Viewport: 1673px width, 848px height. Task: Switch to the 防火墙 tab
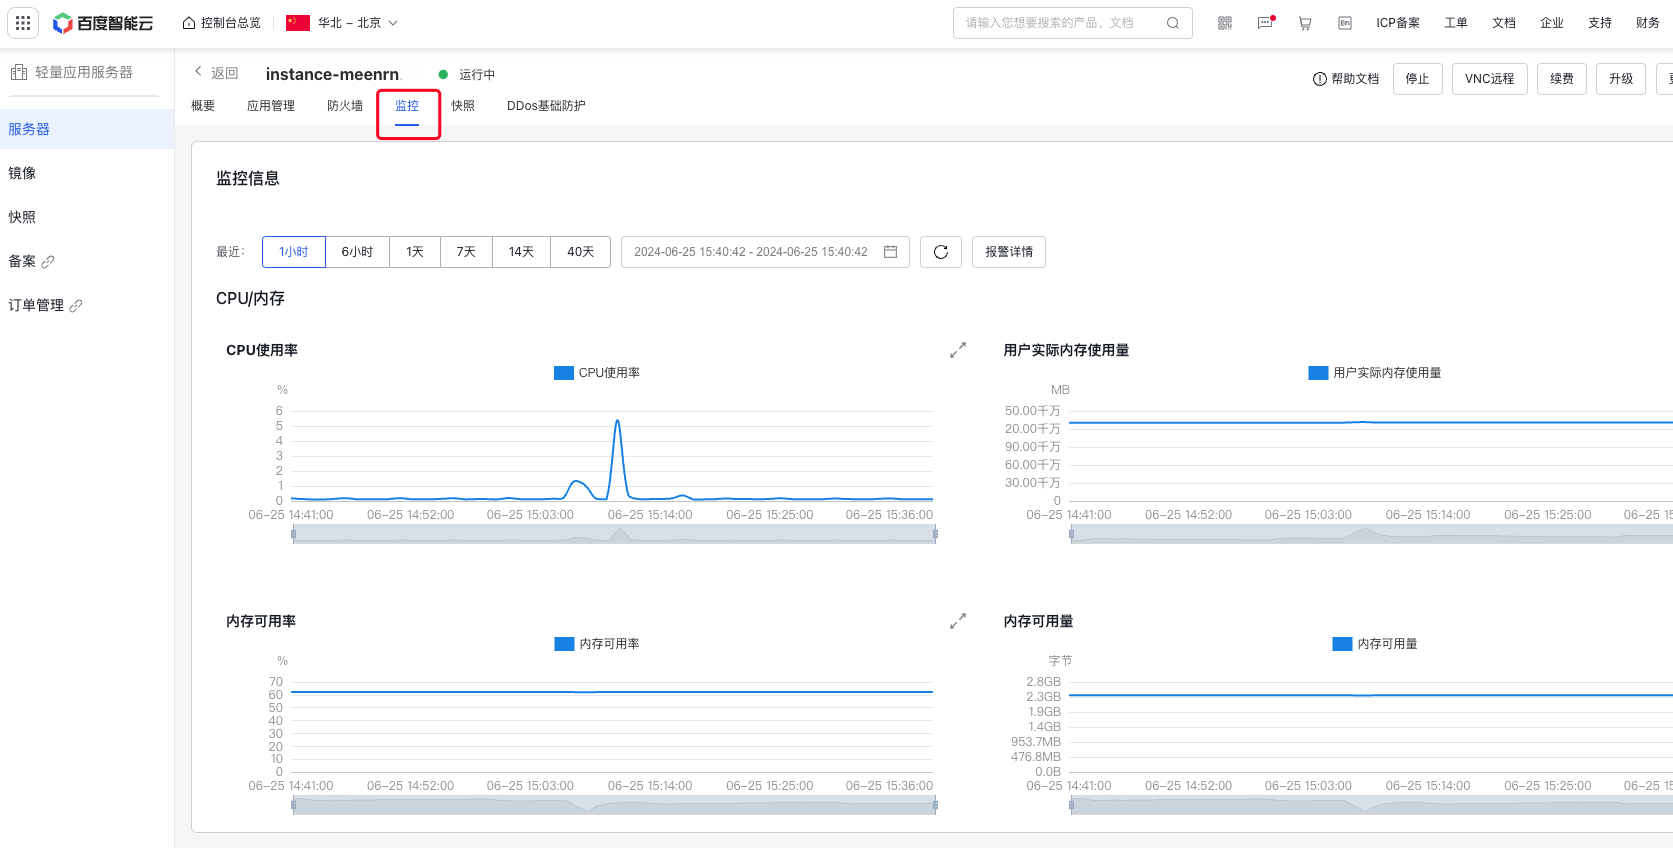(x=345, y=106)
